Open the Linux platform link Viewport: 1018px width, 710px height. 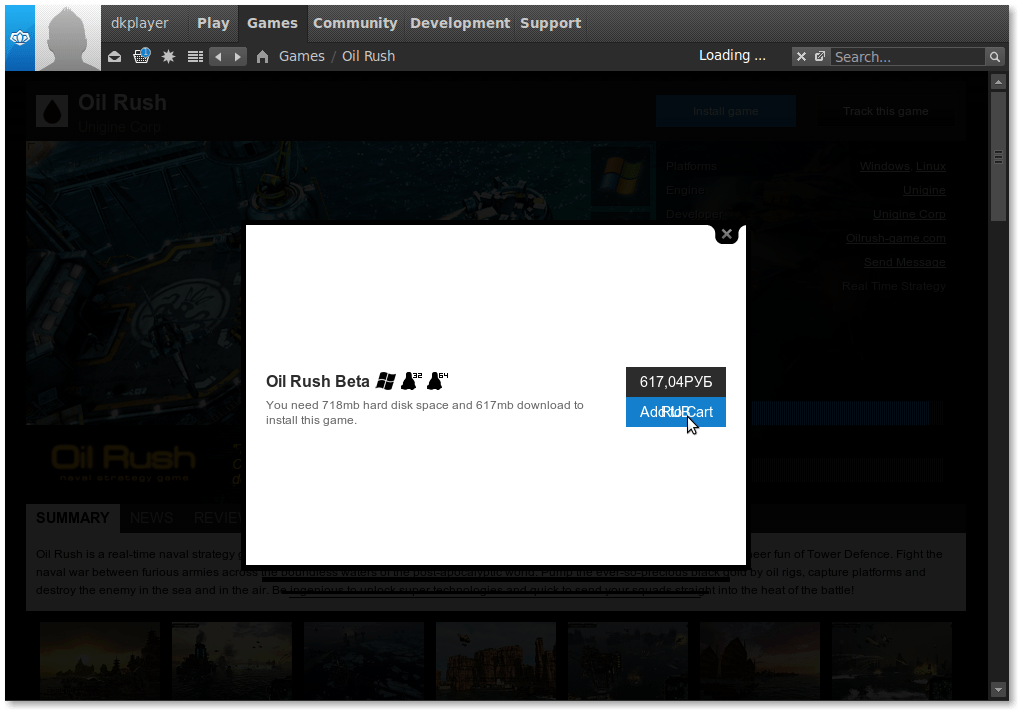coord(931,166)
